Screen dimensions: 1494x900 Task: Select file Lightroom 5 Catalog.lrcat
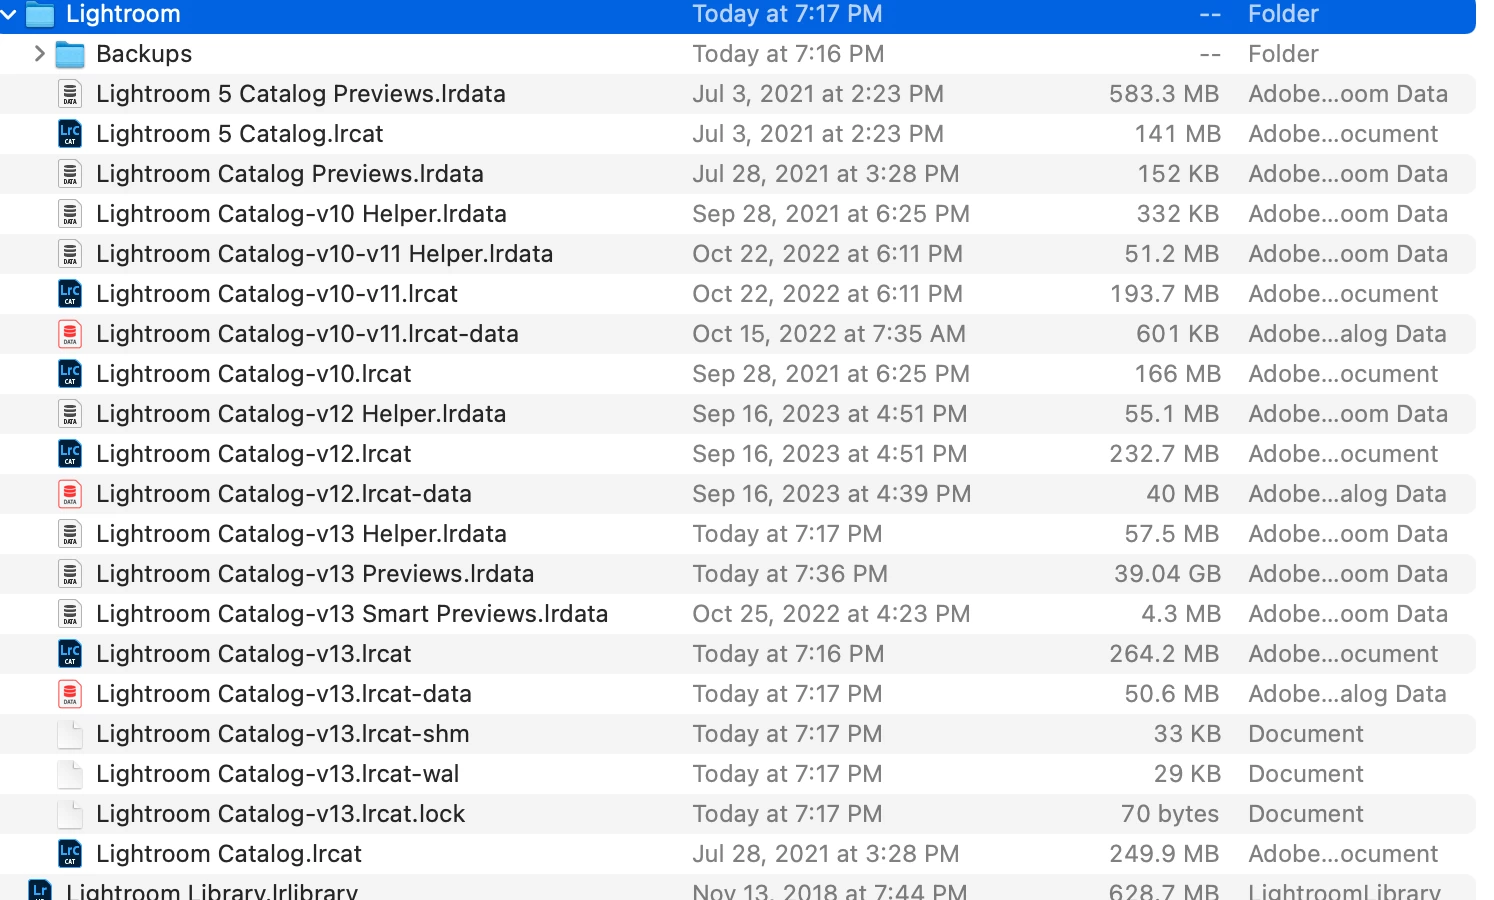(240, 134)
